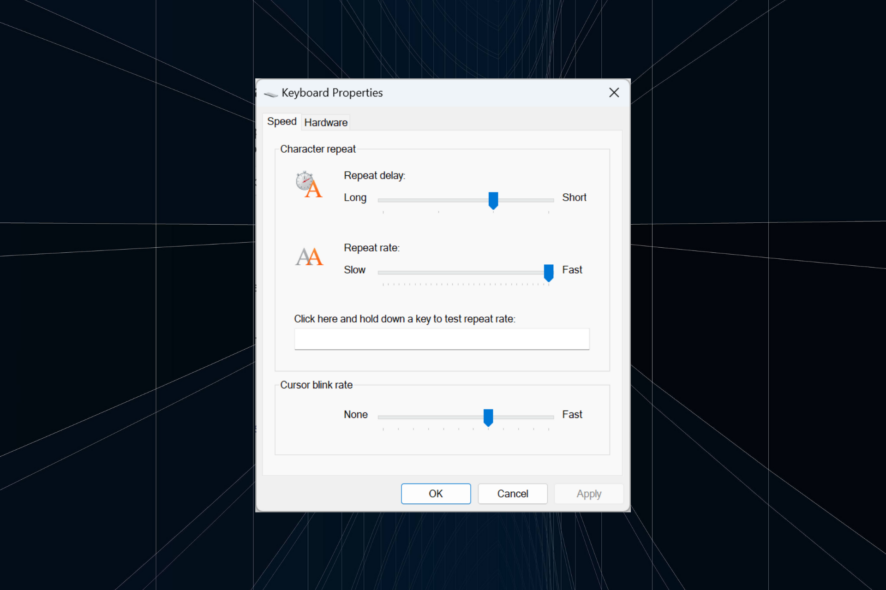Click the Repeat delay slider handle
Image resolution: width=886 pixels, height=590 pixels.
493,200
